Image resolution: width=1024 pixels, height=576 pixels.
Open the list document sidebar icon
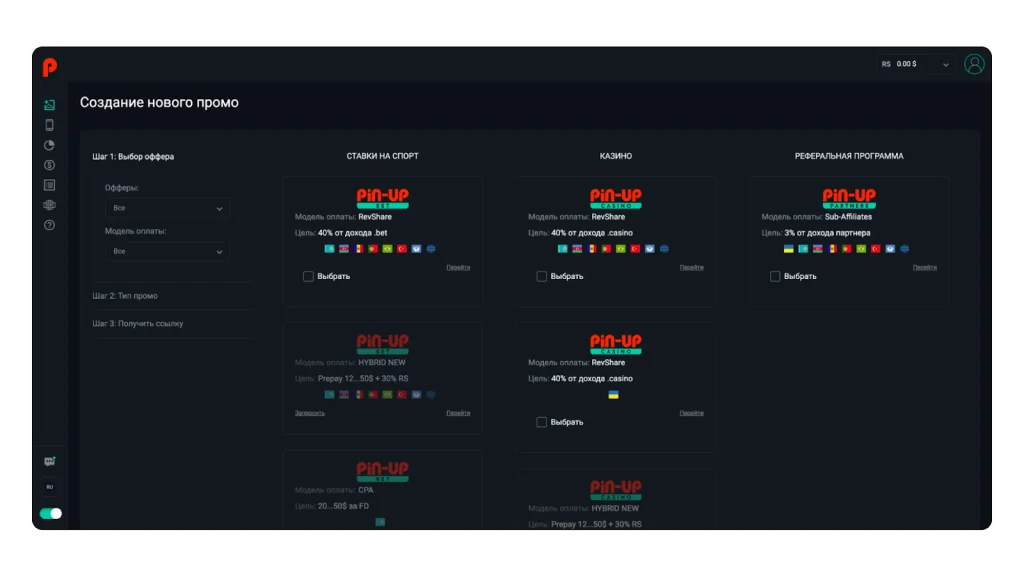click(x=50, y=185)
